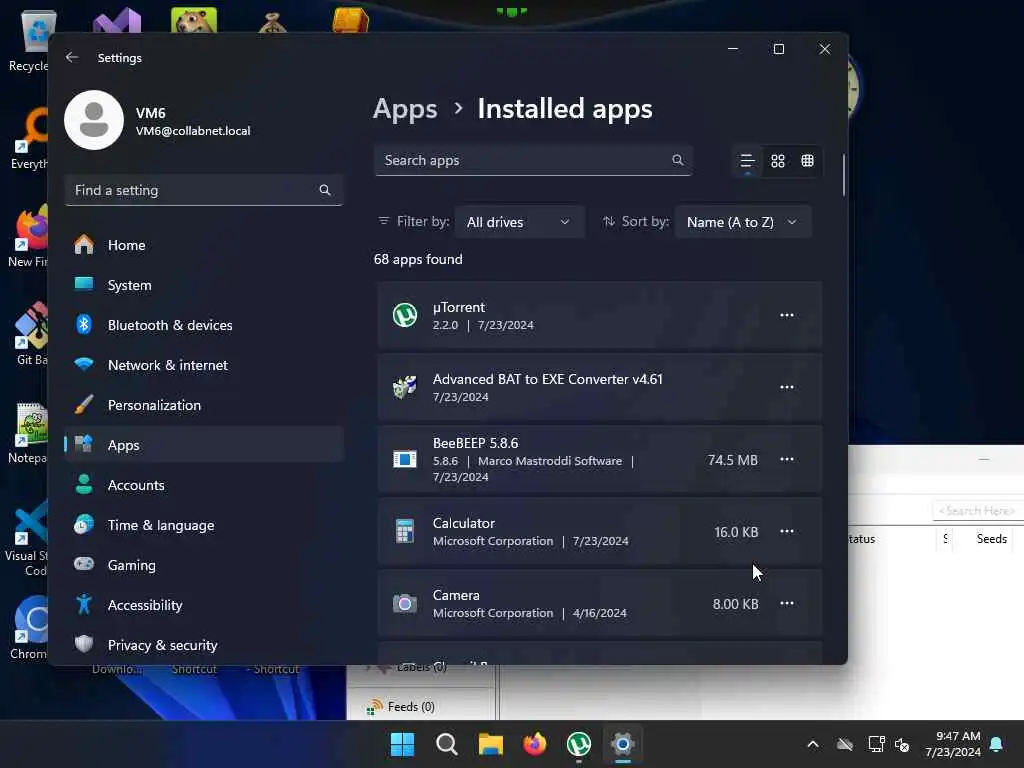This screenshot has width=1024, height=768.
Task: Open the System settings page
Action: point(204,285)
